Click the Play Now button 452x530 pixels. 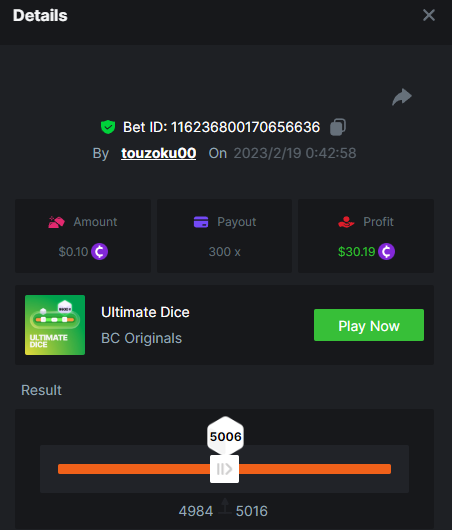pos(369,325)
